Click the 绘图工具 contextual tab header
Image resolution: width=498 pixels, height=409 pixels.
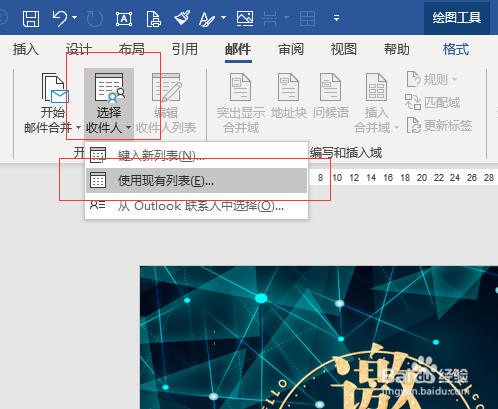pos(457,18)
